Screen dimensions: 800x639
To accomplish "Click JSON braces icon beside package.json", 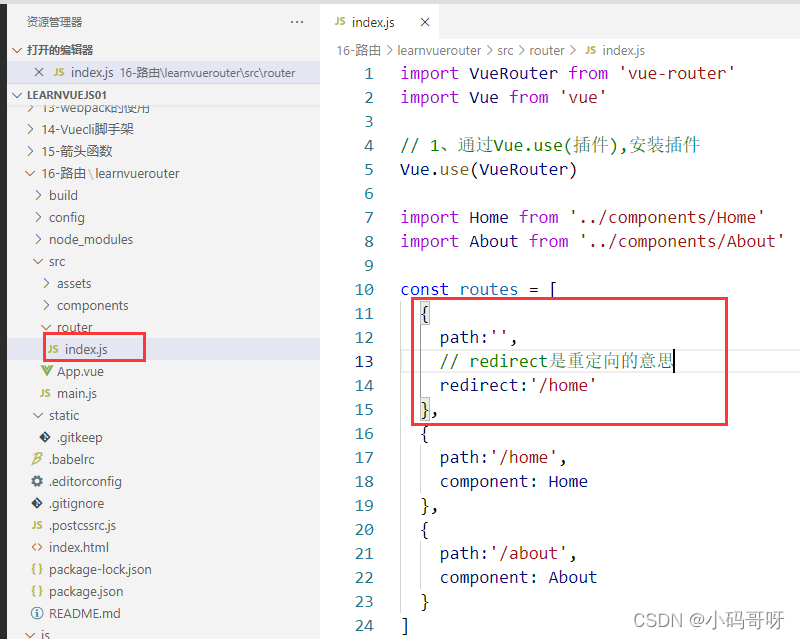I will coord(37,591).
